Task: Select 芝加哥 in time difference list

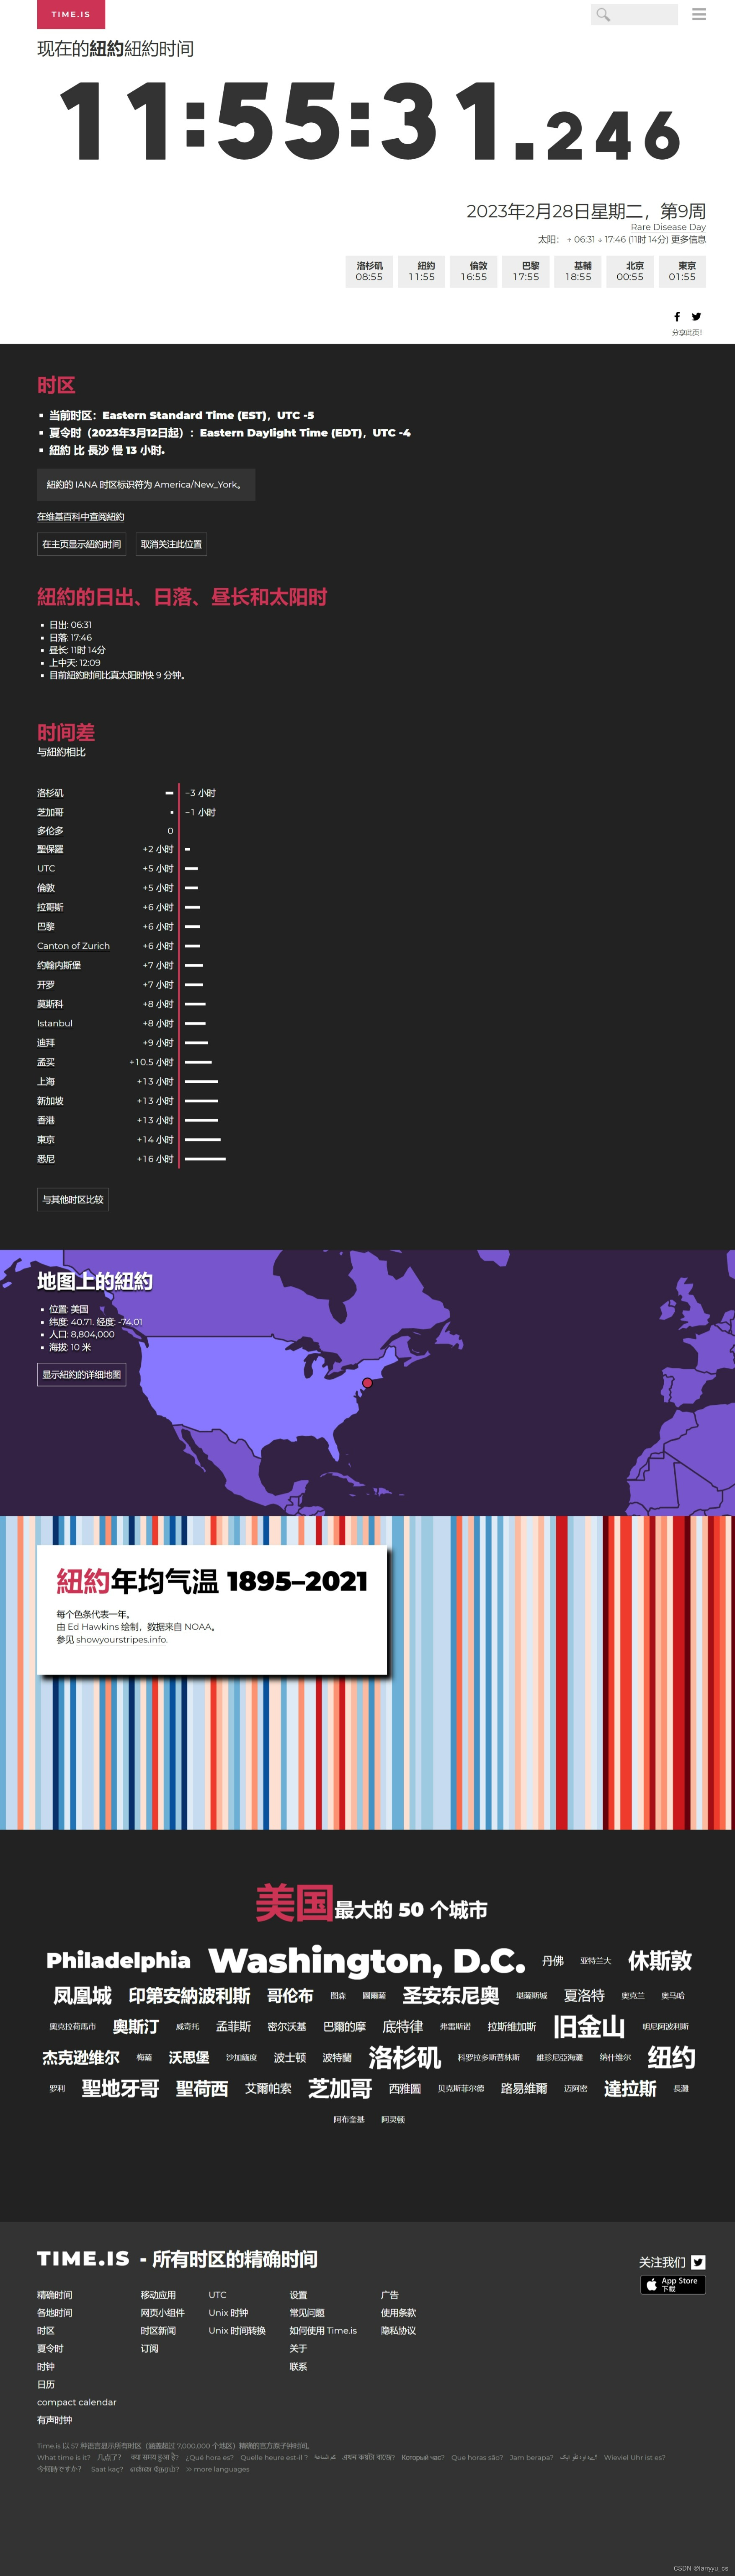Action: point(50,812)
